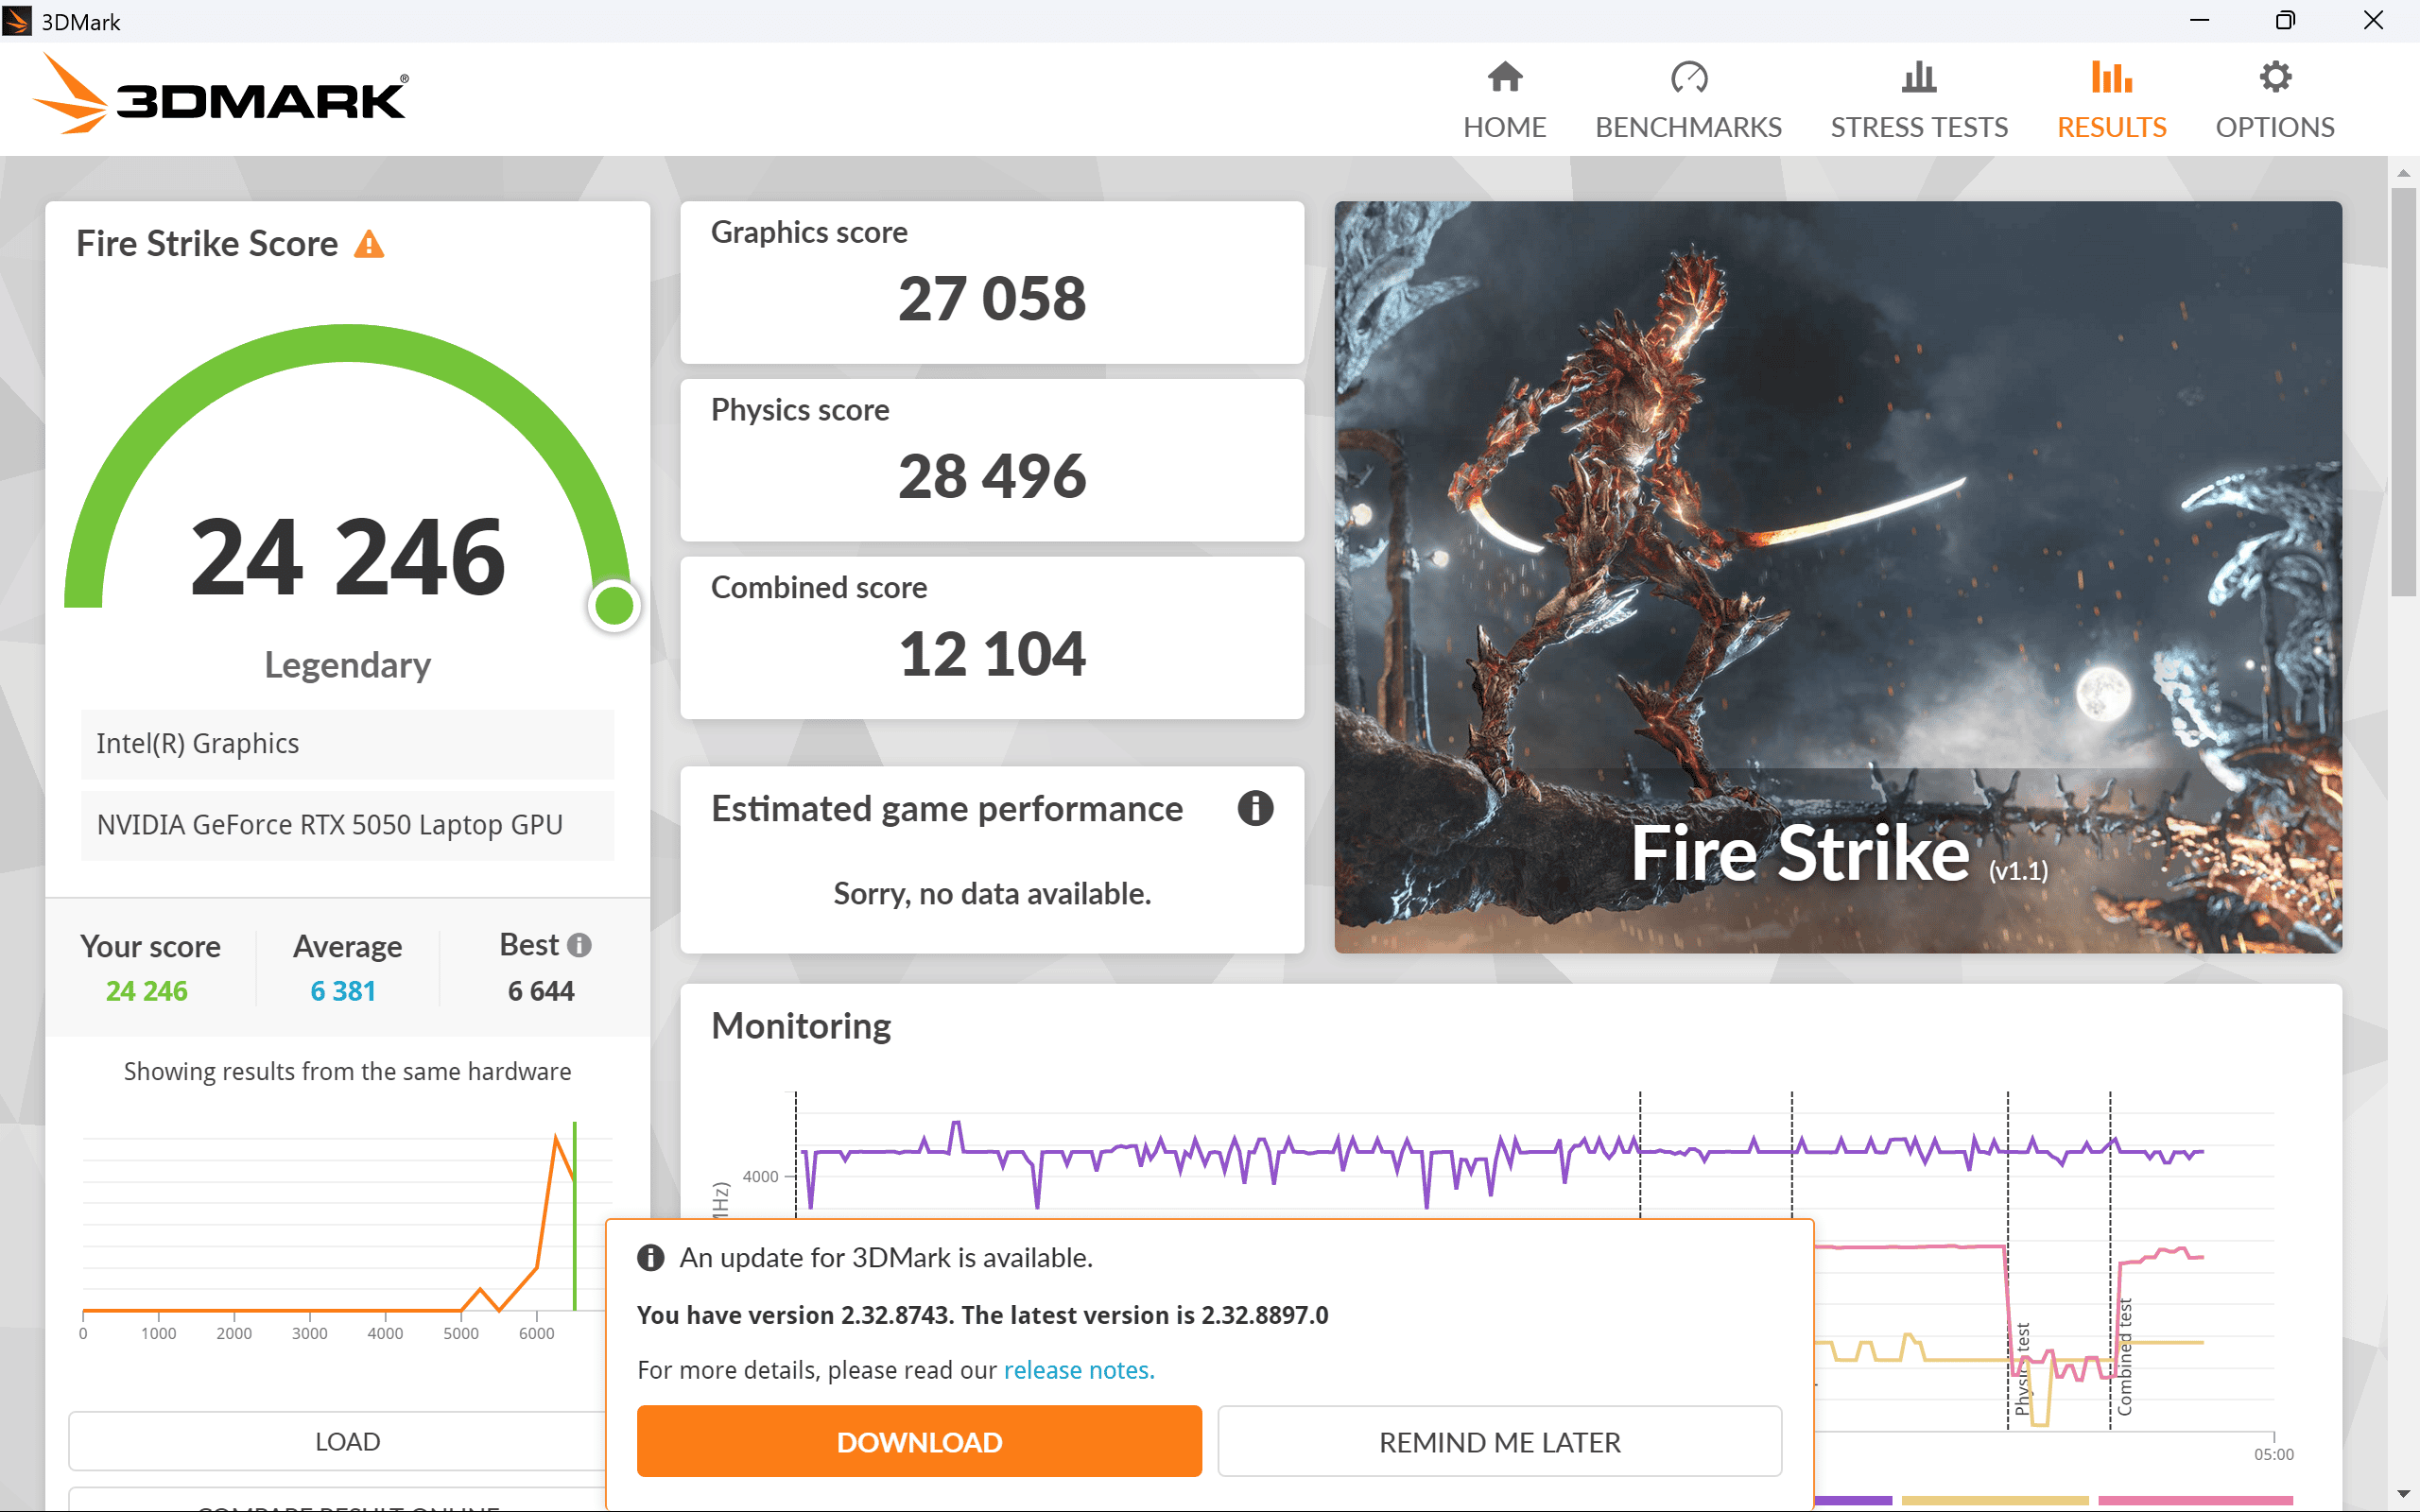This screenshot has height=1512, width=2420.
Task: Click the Best score 6 644
Action: pyautogui.click(x=541, y=991)
